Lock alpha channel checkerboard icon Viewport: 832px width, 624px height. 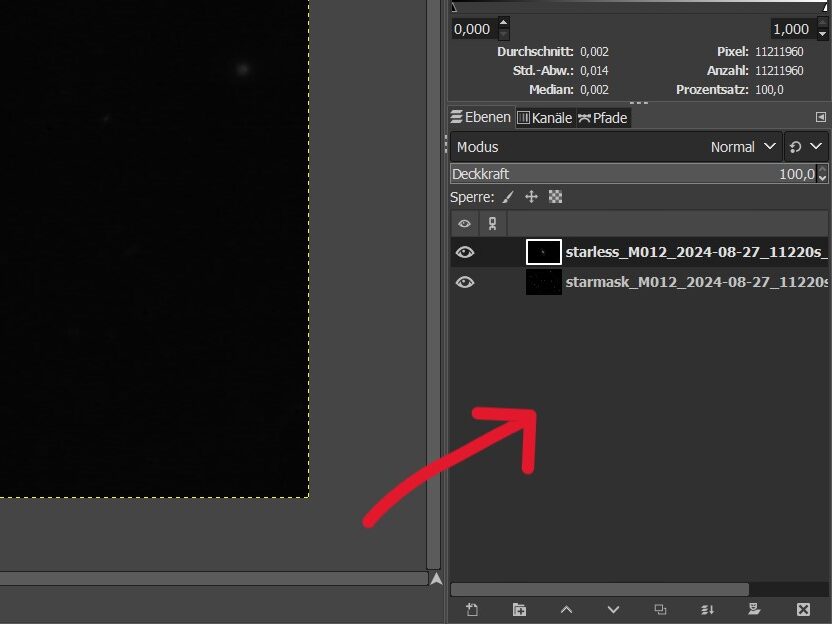pyautogui.click(x=556, y=197)
